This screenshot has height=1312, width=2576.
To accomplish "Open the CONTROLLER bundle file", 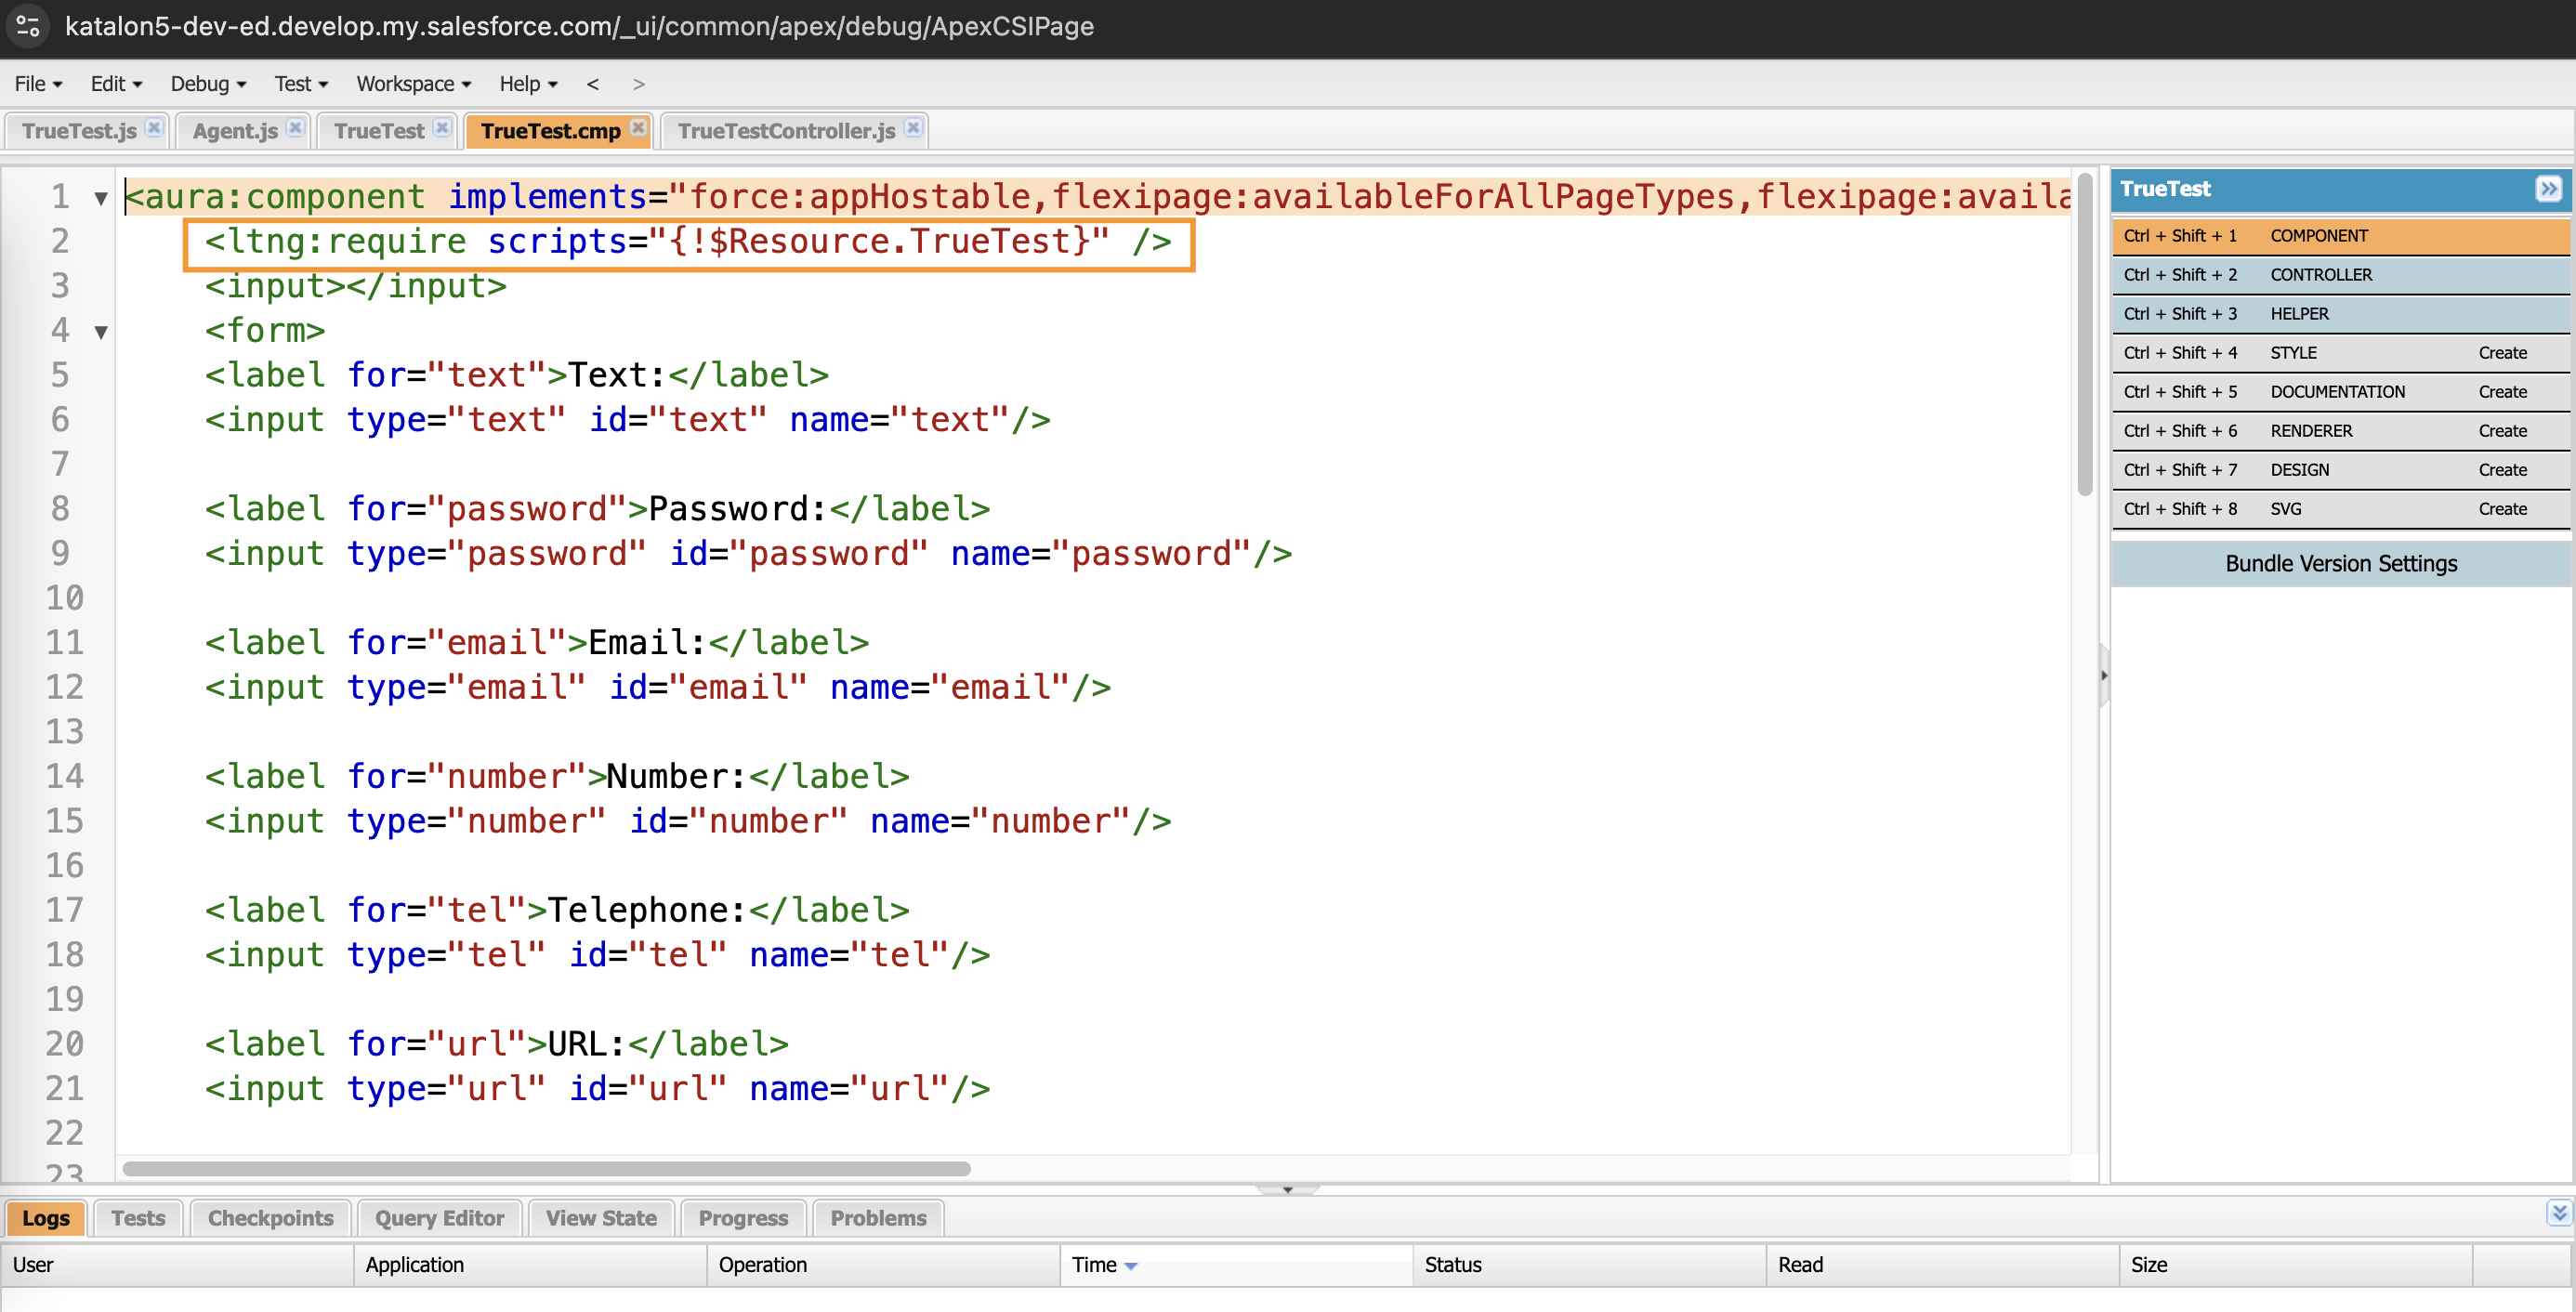I will pos(2340,275).
